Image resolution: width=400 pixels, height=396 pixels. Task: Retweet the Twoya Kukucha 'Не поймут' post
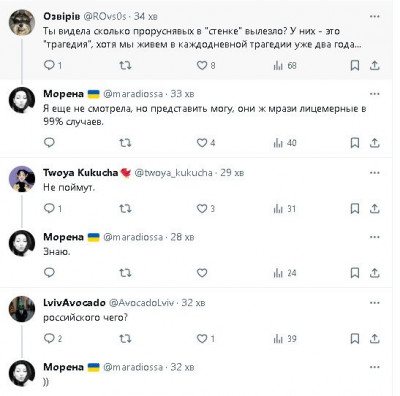pyautogui.click(x=125, y=209)
